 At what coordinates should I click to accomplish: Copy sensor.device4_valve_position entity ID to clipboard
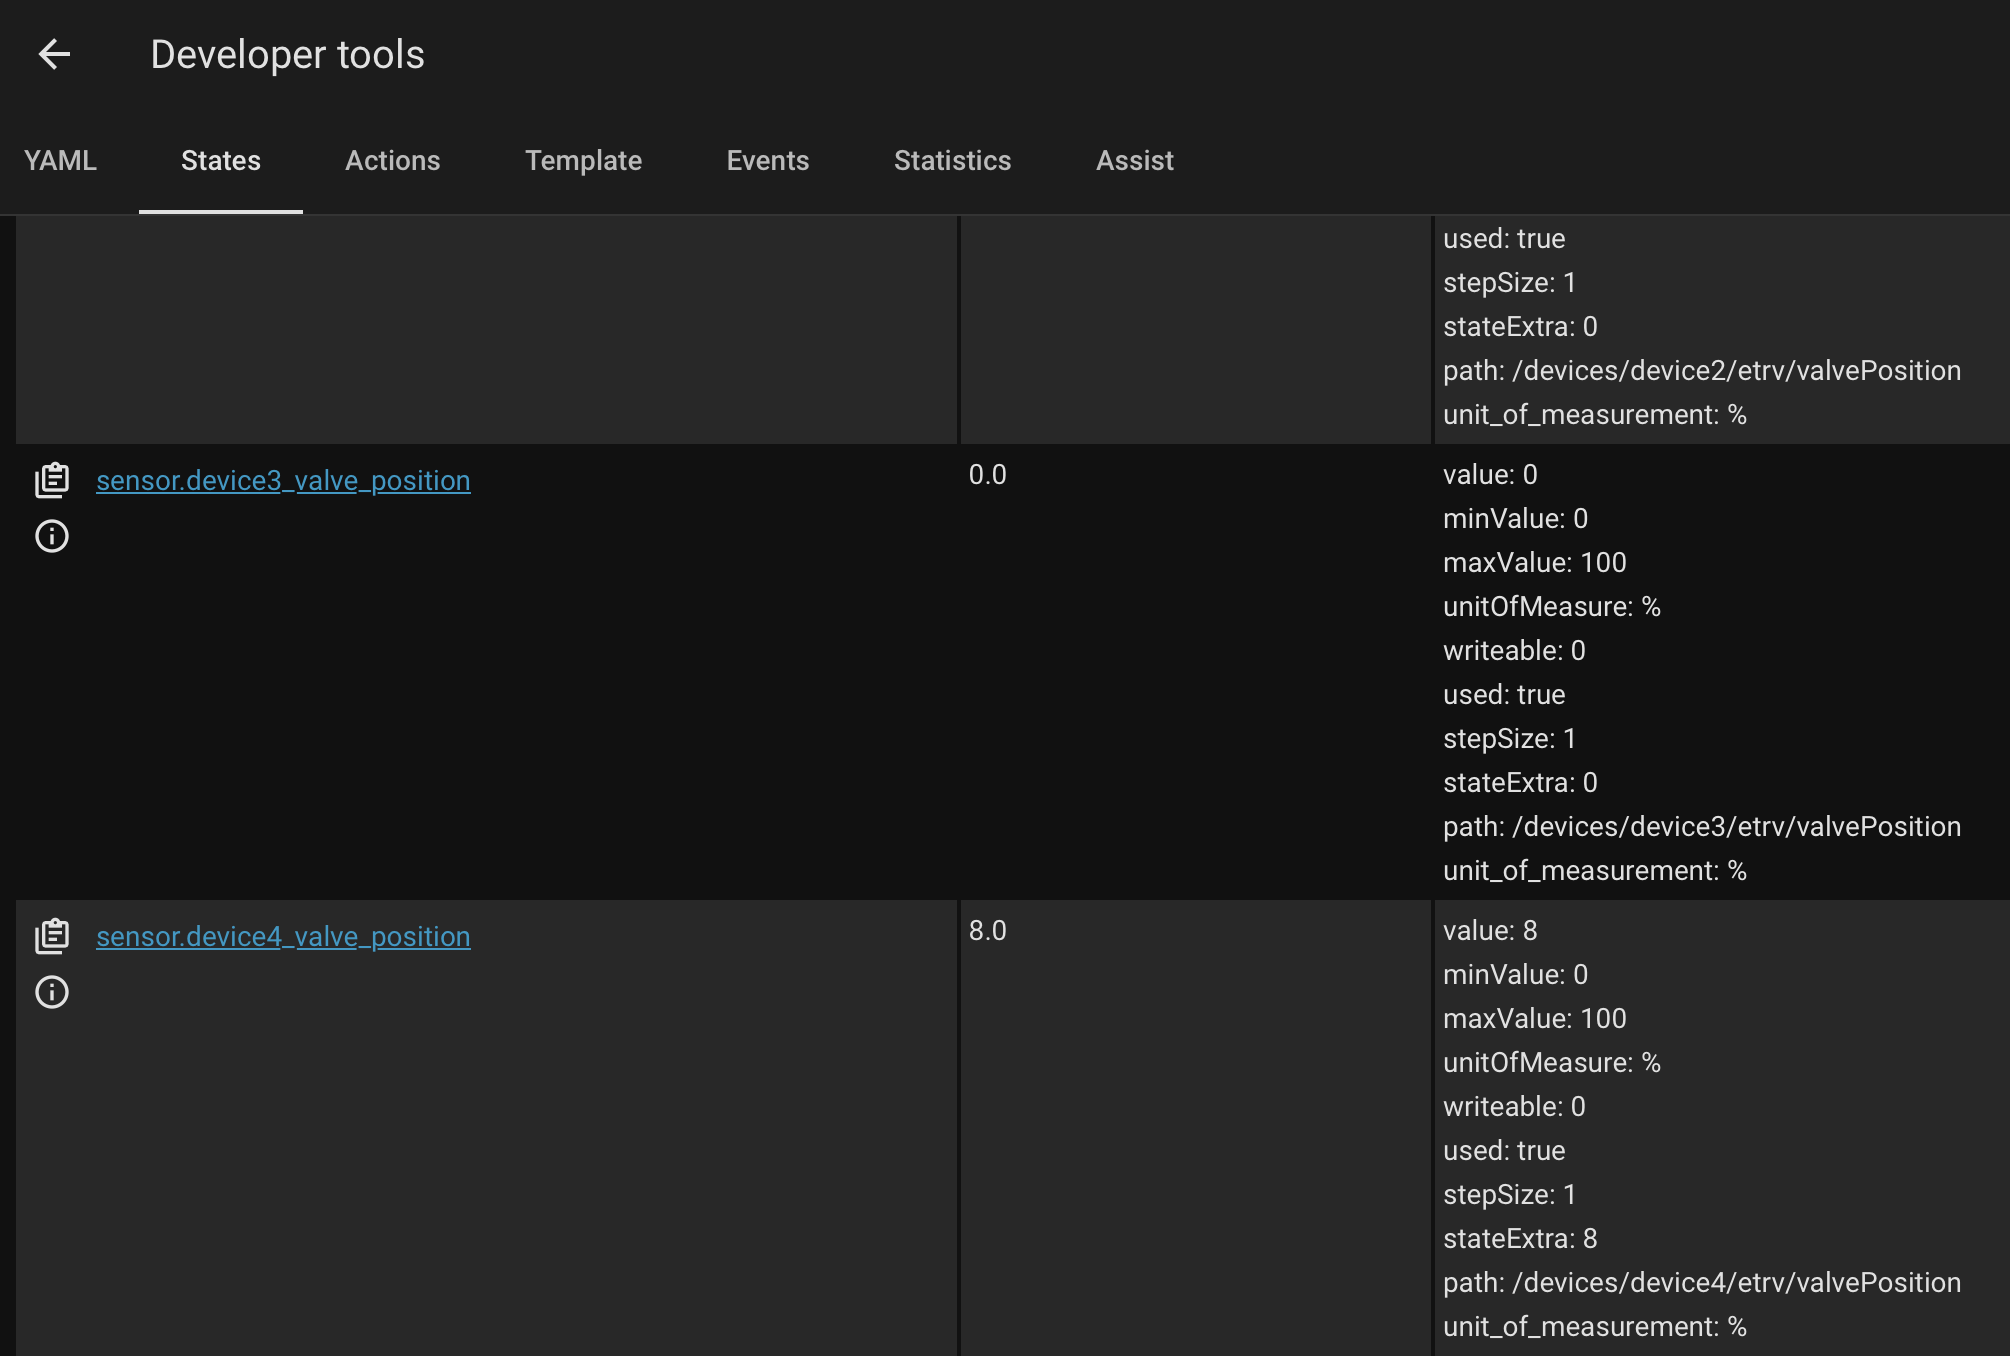pos(52,936)
